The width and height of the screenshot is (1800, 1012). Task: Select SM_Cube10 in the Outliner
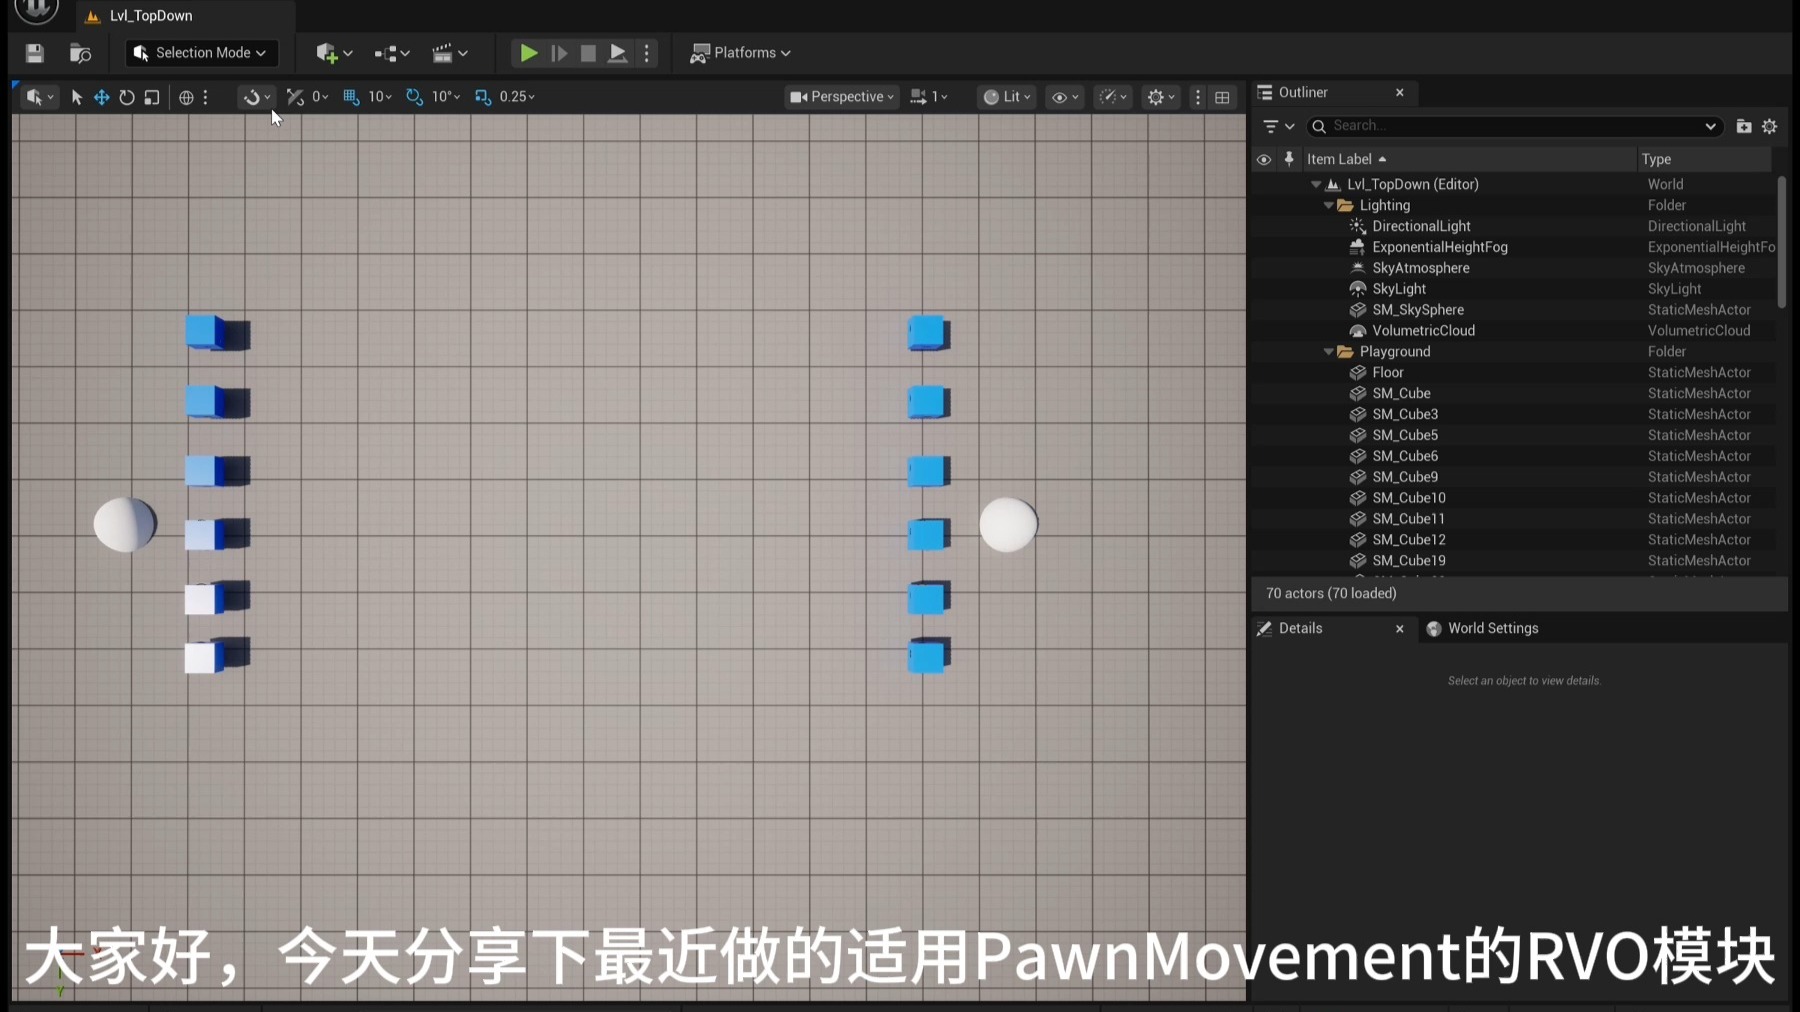click(x=1513, y=498)
